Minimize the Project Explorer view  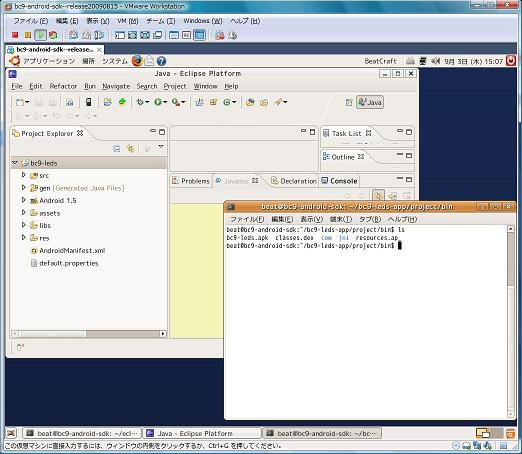pos(153,131)
